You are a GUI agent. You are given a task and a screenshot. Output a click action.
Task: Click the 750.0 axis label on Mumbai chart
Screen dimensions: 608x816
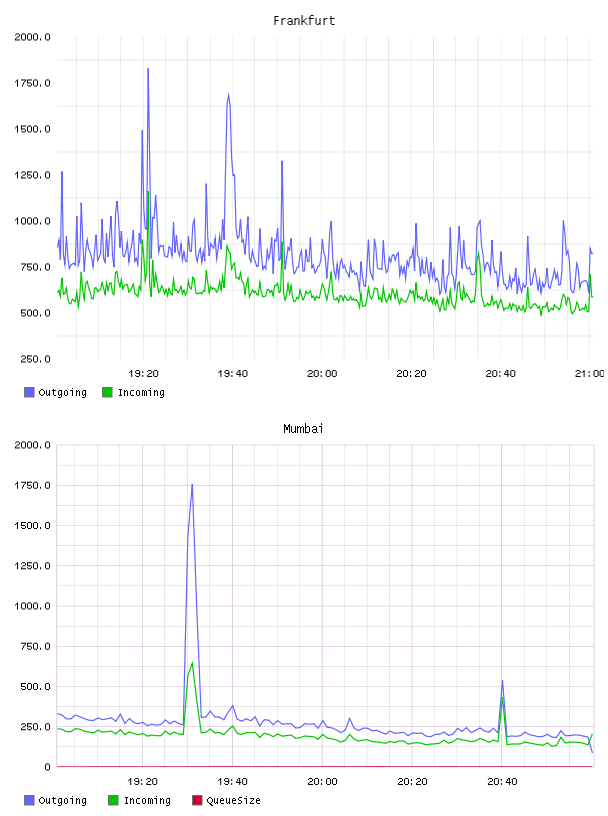pyautogui.click(x=35, y=646)
